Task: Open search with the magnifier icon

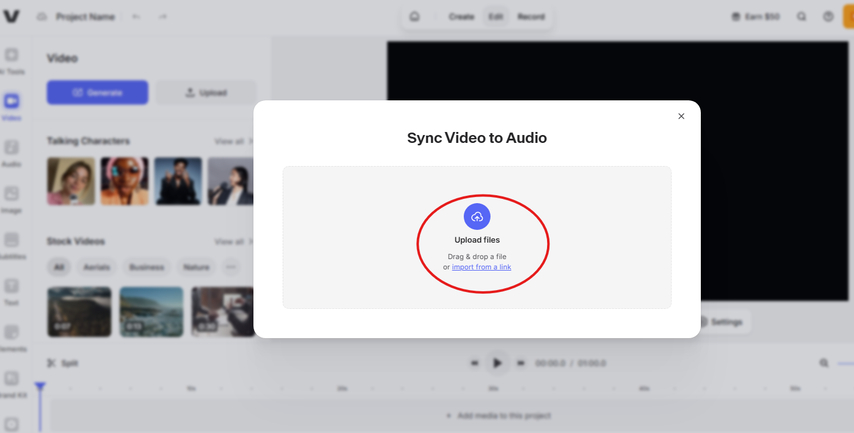Action: click(801, 17)
